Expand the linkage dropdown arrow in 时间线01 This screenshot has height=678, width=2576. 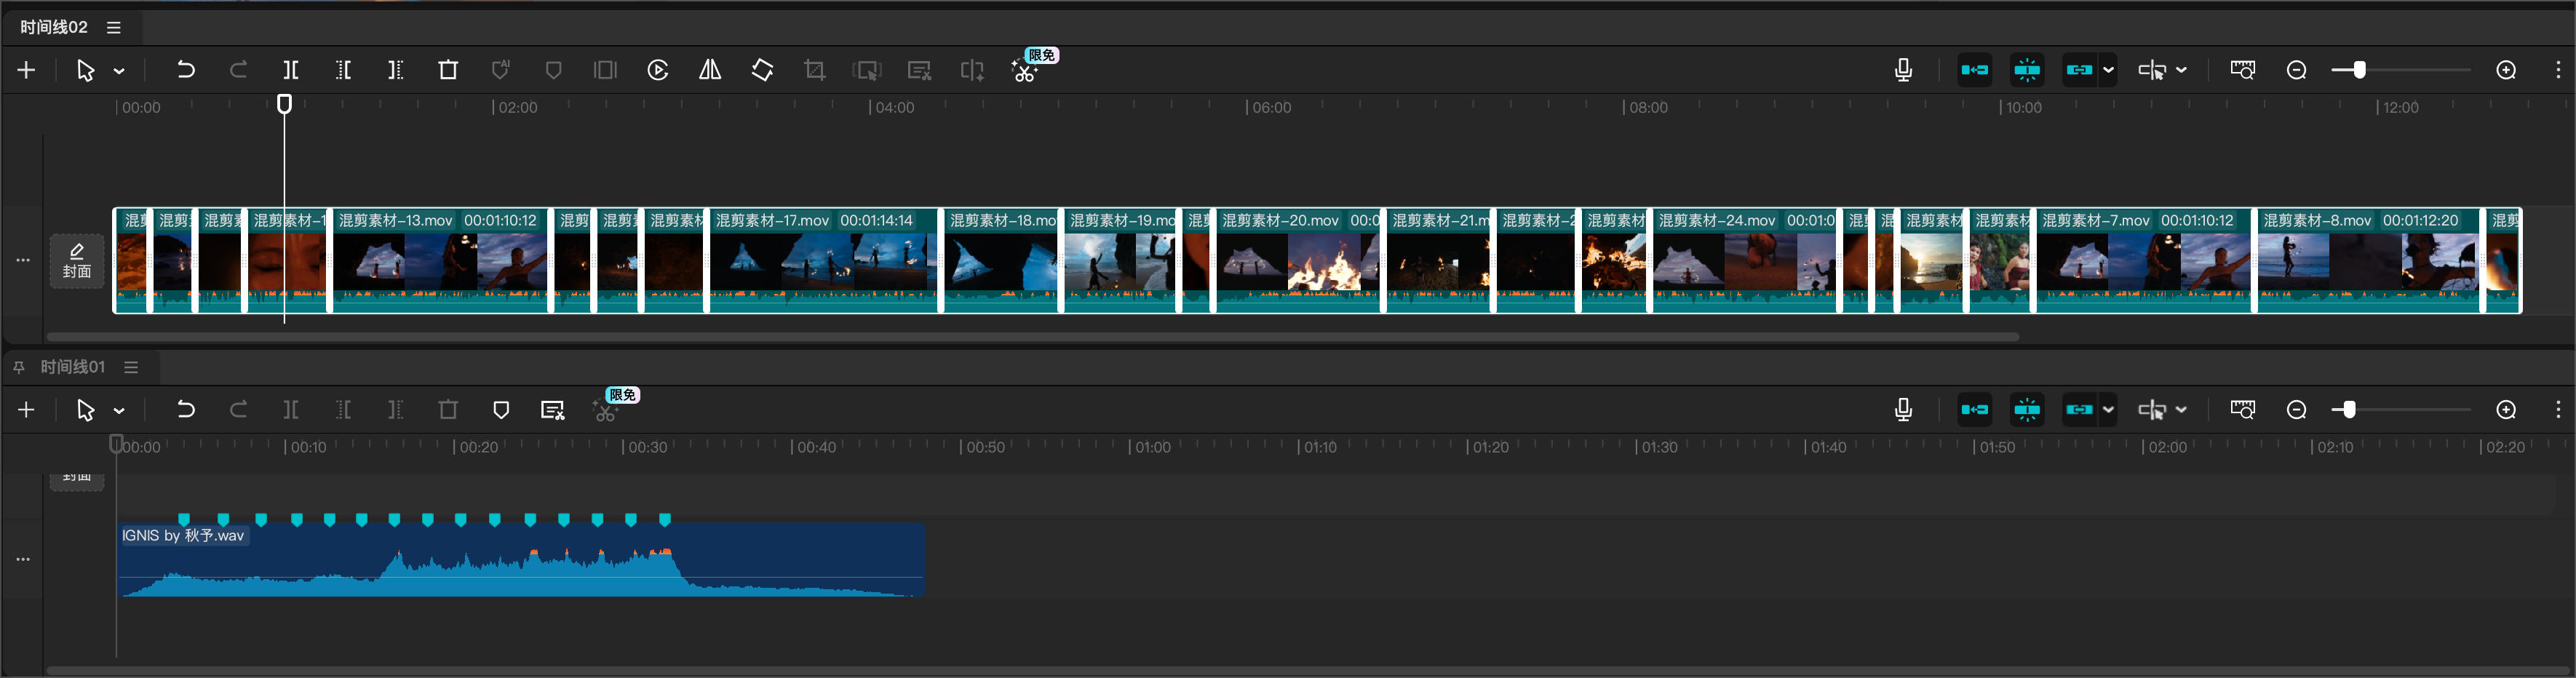[2108, 410]
